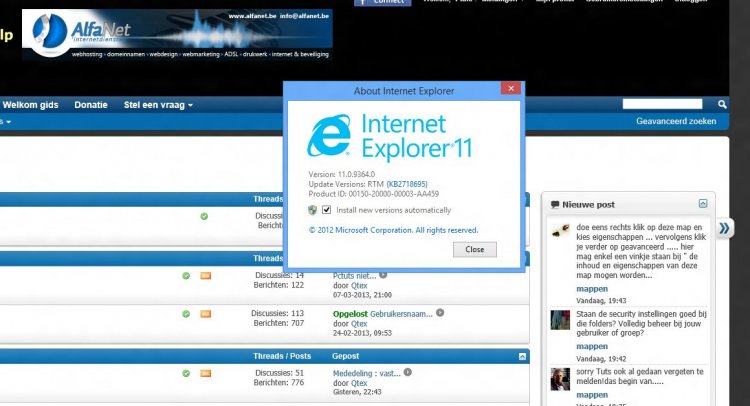The height and width of the screenshot is (406, 750).
Task: Click orange RSS icon on Discussies 113 row
Action: click(206, 314)
